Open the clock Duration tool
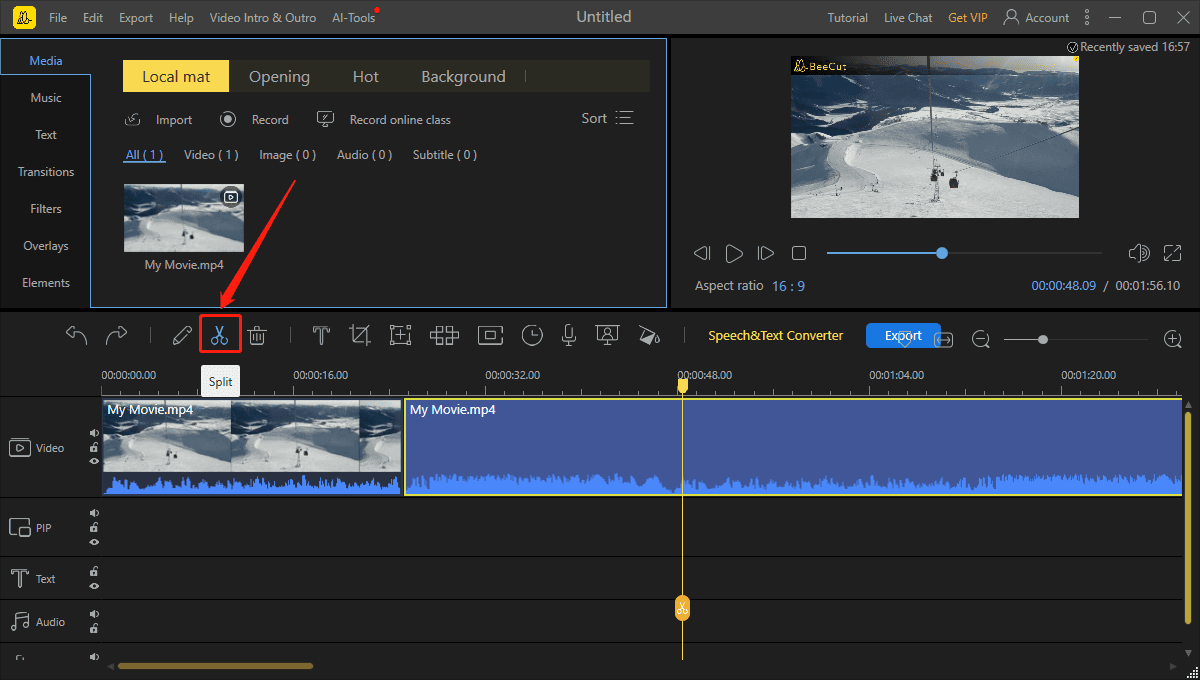 pos(532,336)
